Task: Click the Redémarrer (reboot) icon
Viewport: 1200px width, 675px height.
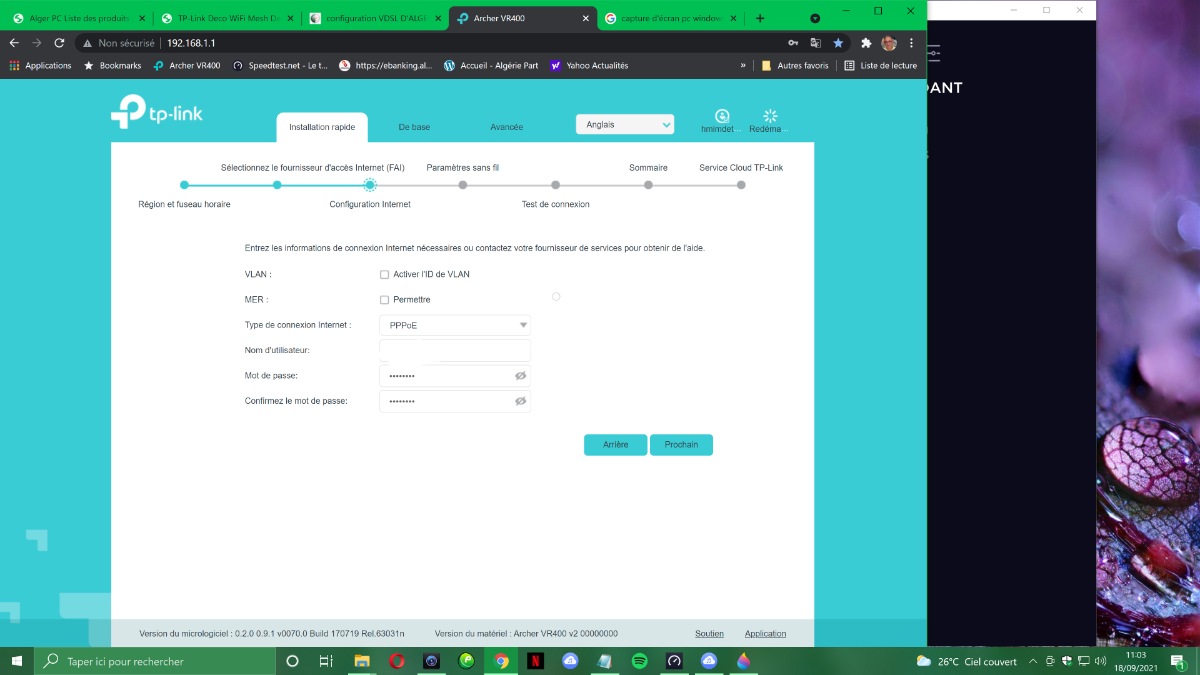Action: point(770,117)
